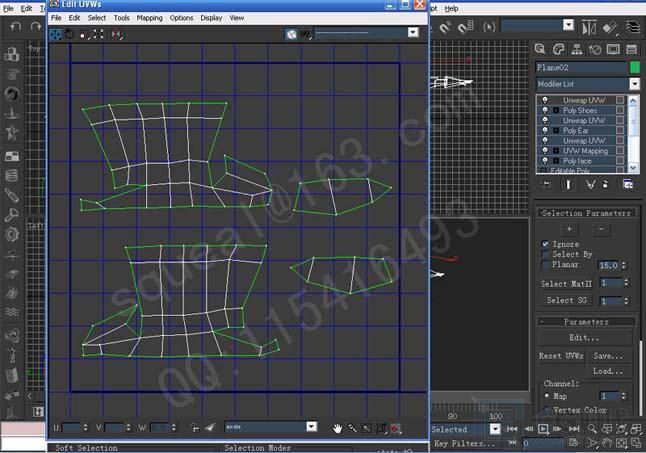Viewport: 646px width, 453px height.
Task: Toggle lightbulb of Poly Ear modifier
Action: 545,131
